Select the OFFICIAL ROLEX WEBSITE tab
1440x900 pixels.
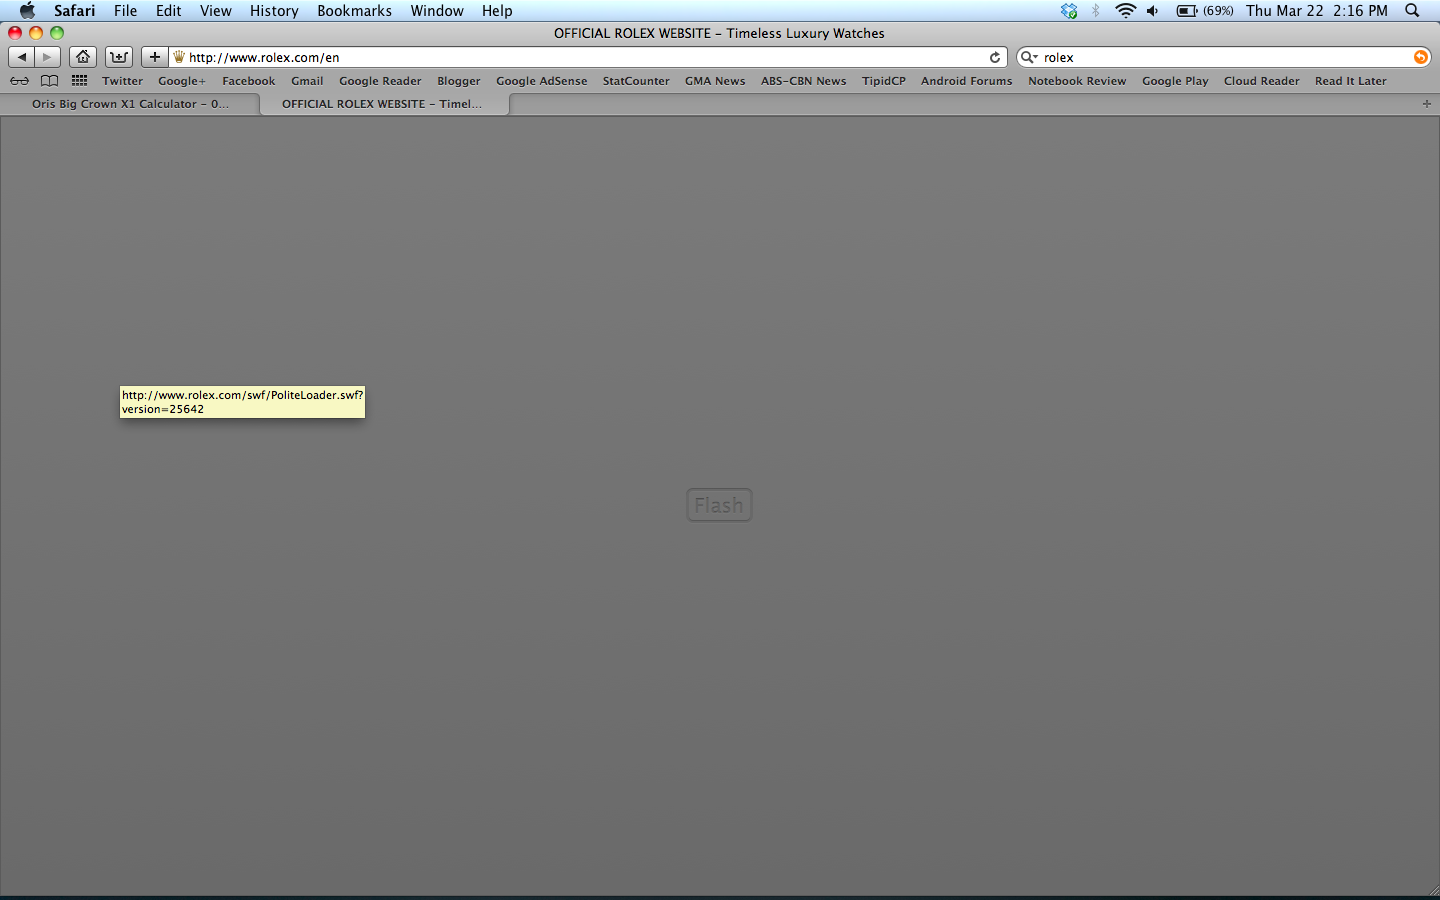(x=384, y=104)
